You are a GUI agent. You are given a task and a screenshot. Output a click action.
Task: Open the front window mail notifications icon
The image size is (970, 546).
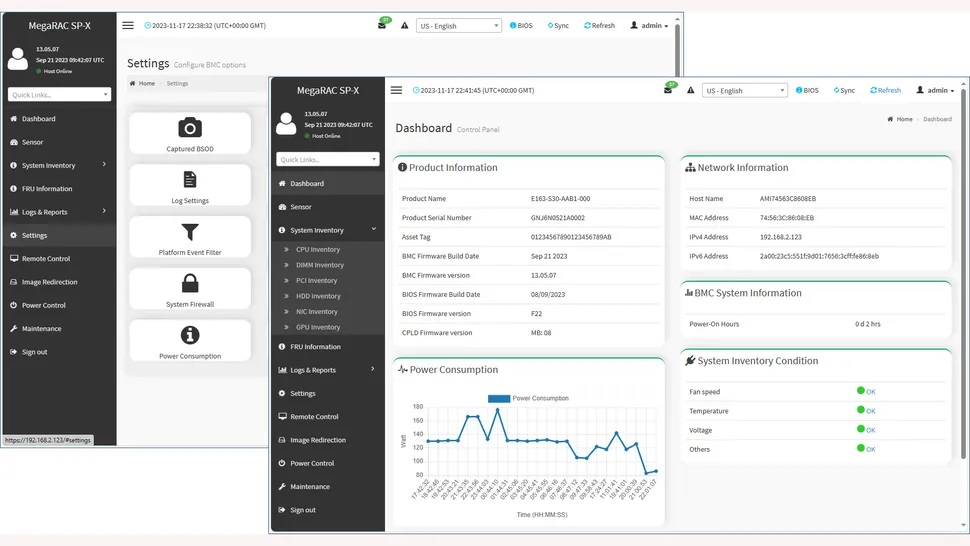point(668,90)
